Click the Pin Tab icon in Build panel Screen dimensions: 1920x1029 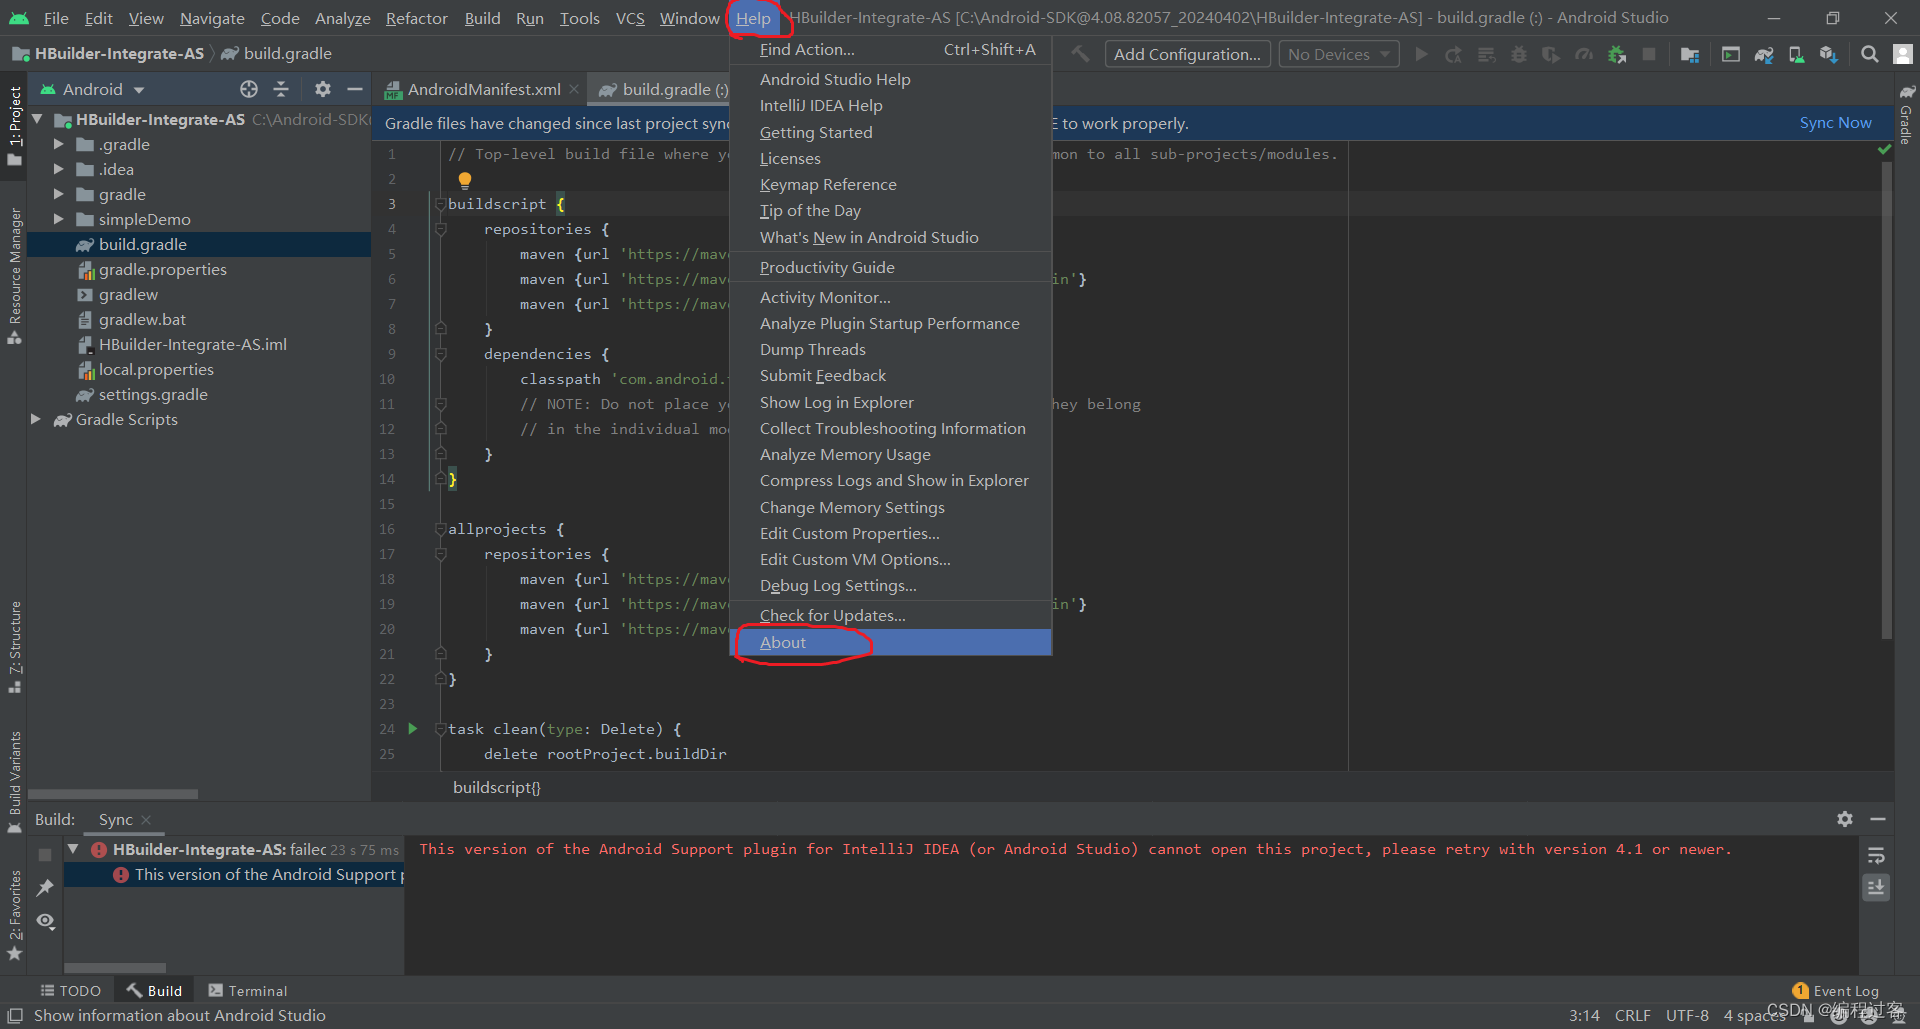click(45, 887)
